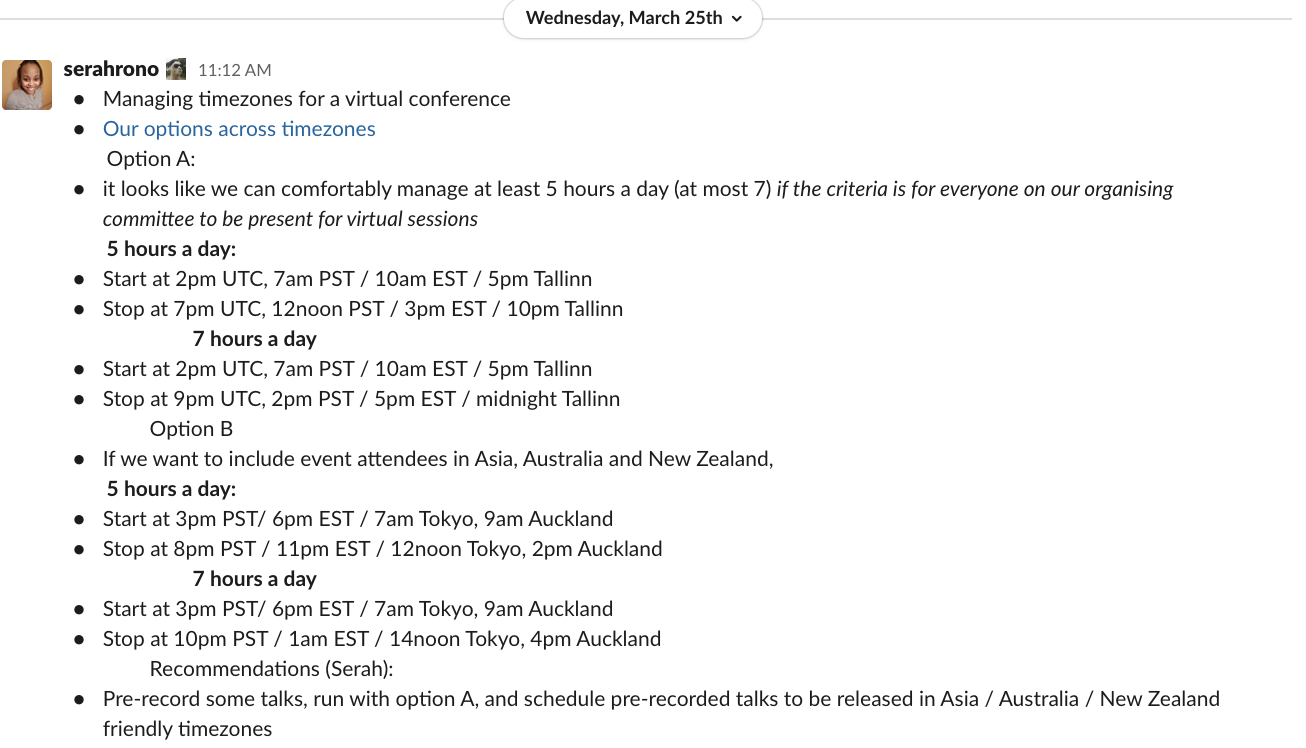Viewport: 1306px width, 748px height.
Task: Click serahrono's profile avatar photo
Action: tap(27, 85)
